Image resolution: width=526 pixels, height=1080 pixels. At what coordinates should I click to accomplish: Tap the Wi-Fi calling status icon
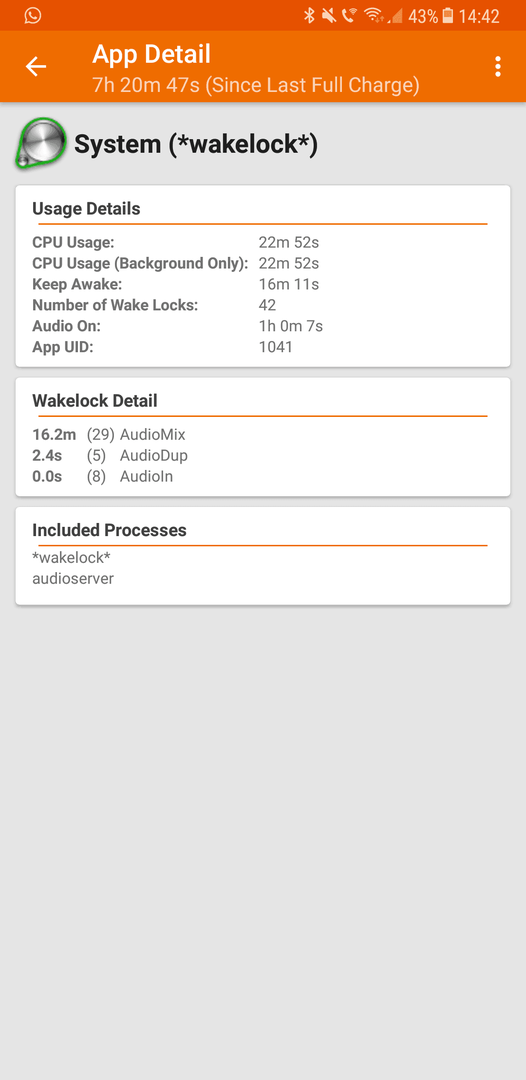tap(350, 16)
